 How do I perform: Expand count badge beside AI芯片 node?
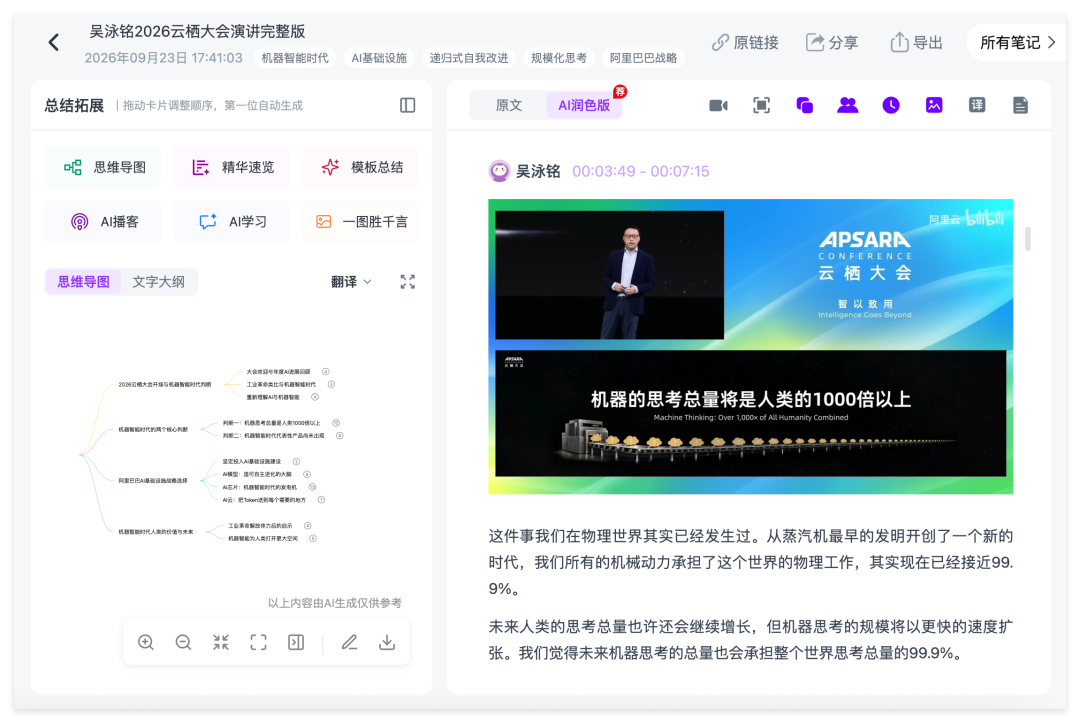pos(312,487)
